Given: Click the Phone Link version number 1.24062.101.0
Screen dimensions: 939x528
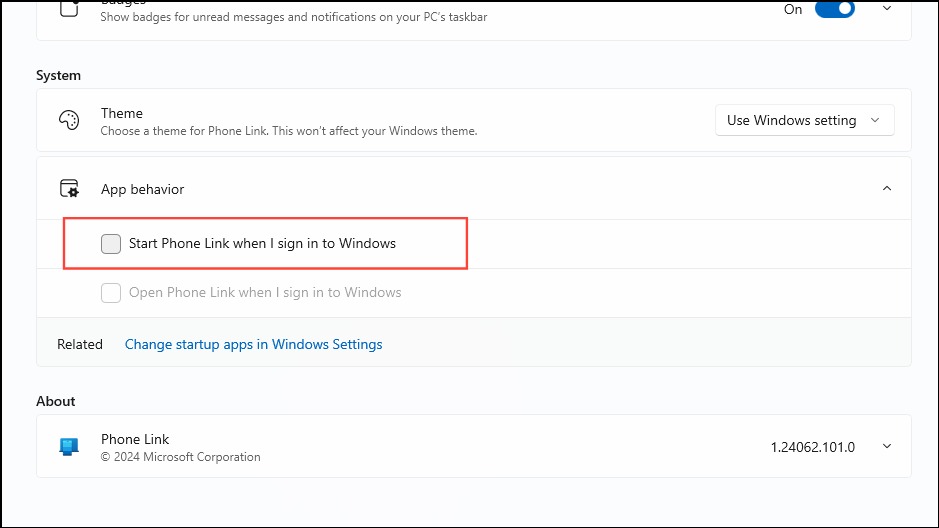Looking at the screenshot, I should coord(813,447).
